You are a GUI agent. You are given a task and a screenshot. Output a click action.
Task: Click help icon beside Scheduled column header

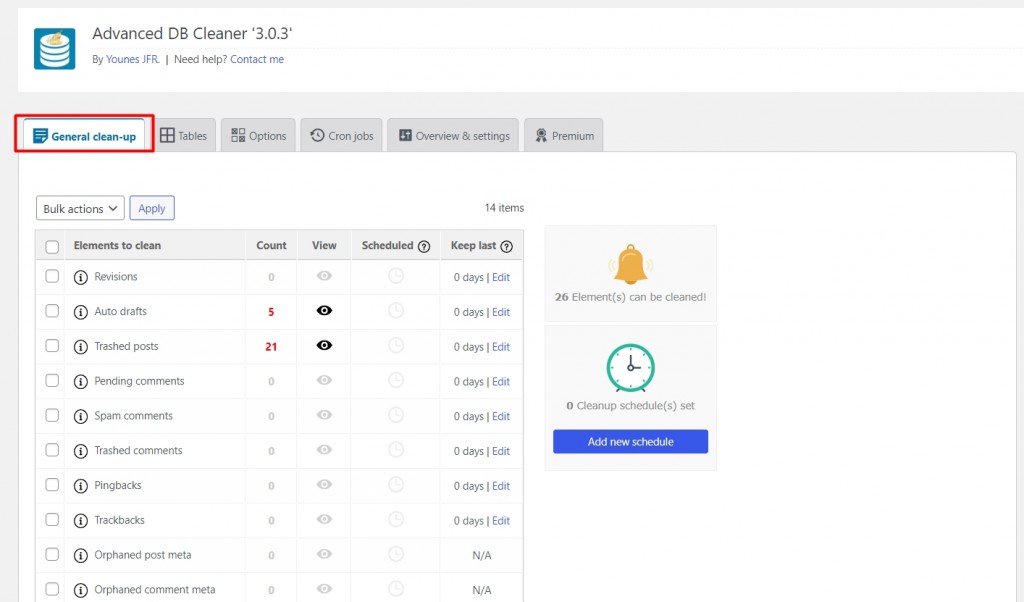(424, 246)
